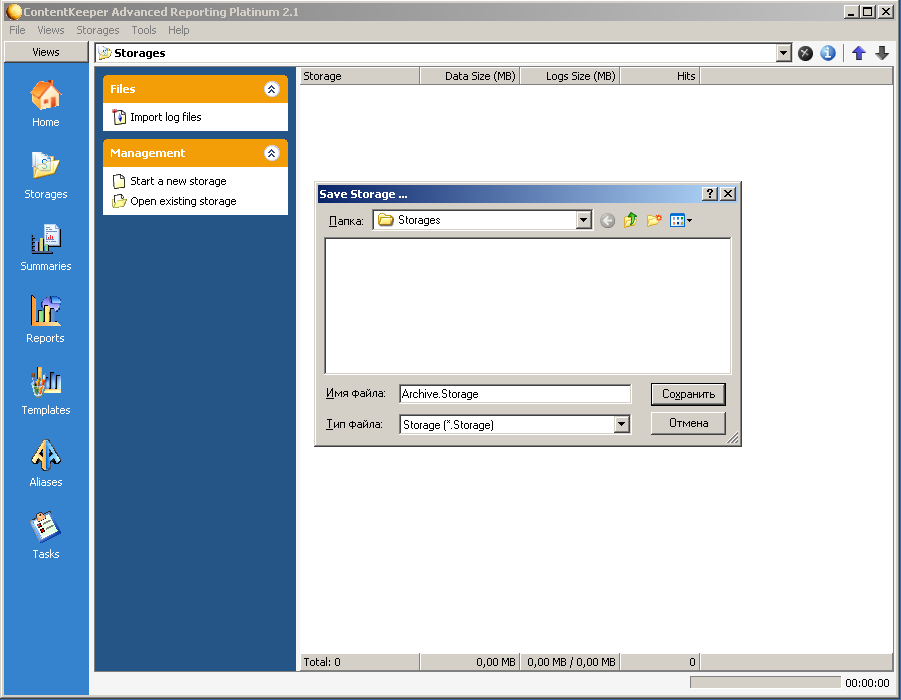The image size is (901, 700).
Task: Click the Views header button
Action: (x=46, y=52)
